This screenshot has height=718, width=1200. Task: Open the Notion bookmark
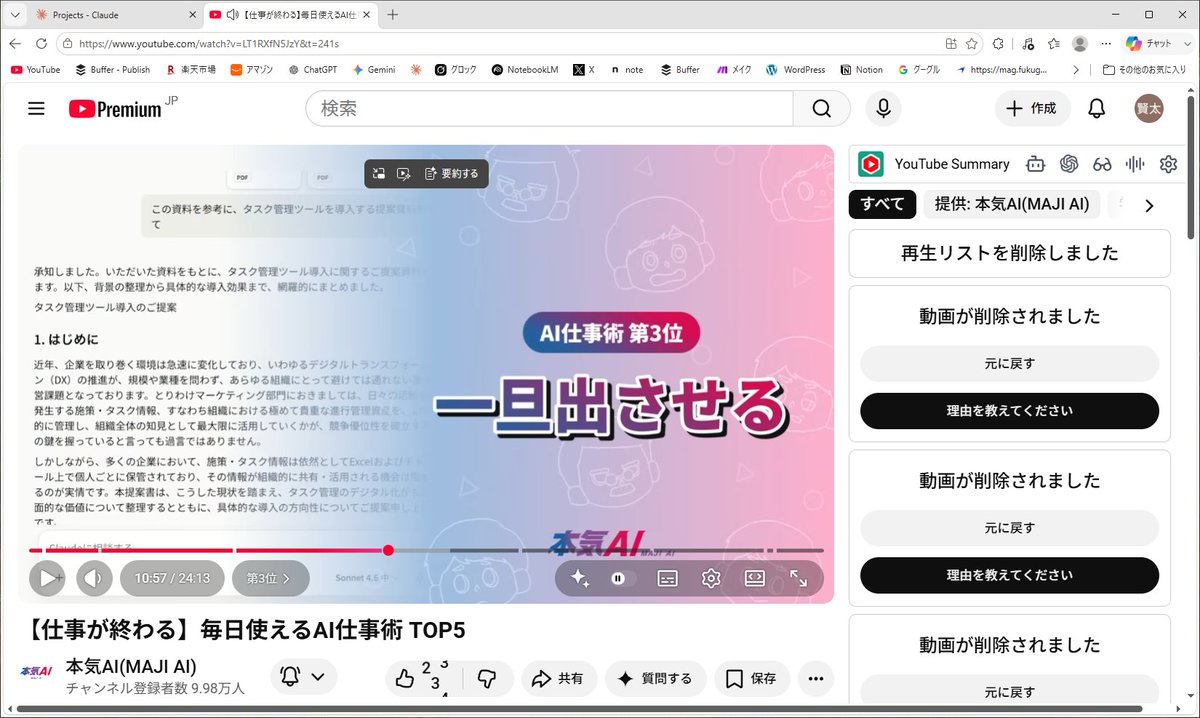[x=862, y=70]
